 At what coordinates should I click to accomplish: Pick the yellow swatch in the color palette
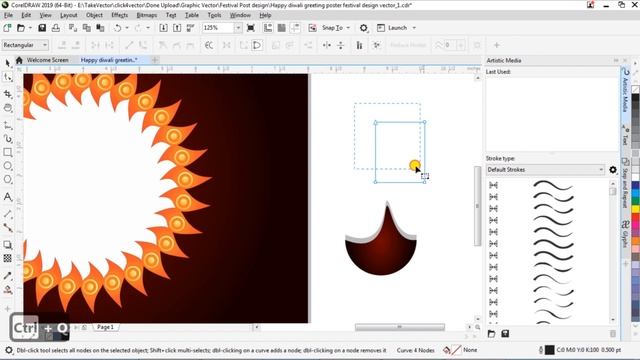click(x=636, y=209)
